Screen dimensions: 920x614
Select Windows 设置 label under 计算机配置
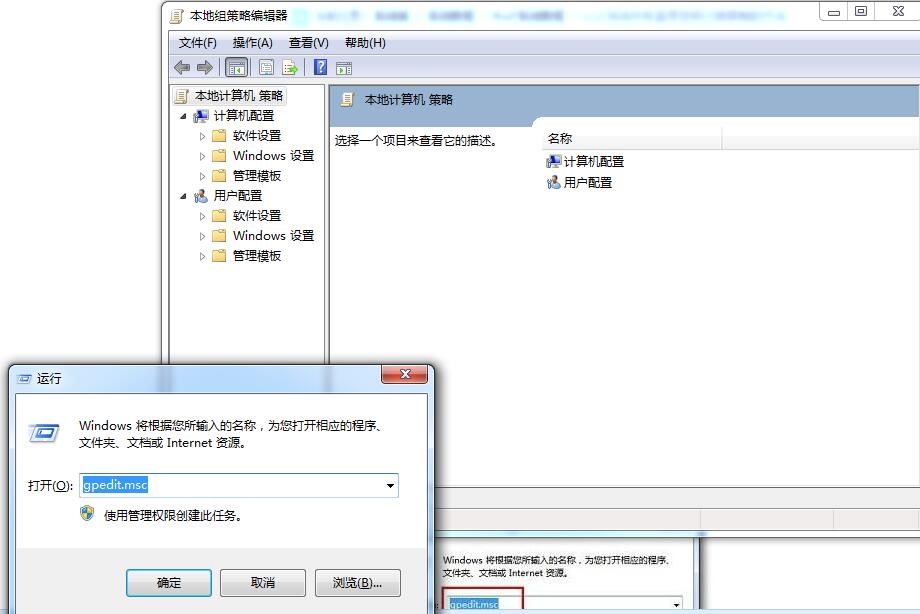[x=273, y=156]
